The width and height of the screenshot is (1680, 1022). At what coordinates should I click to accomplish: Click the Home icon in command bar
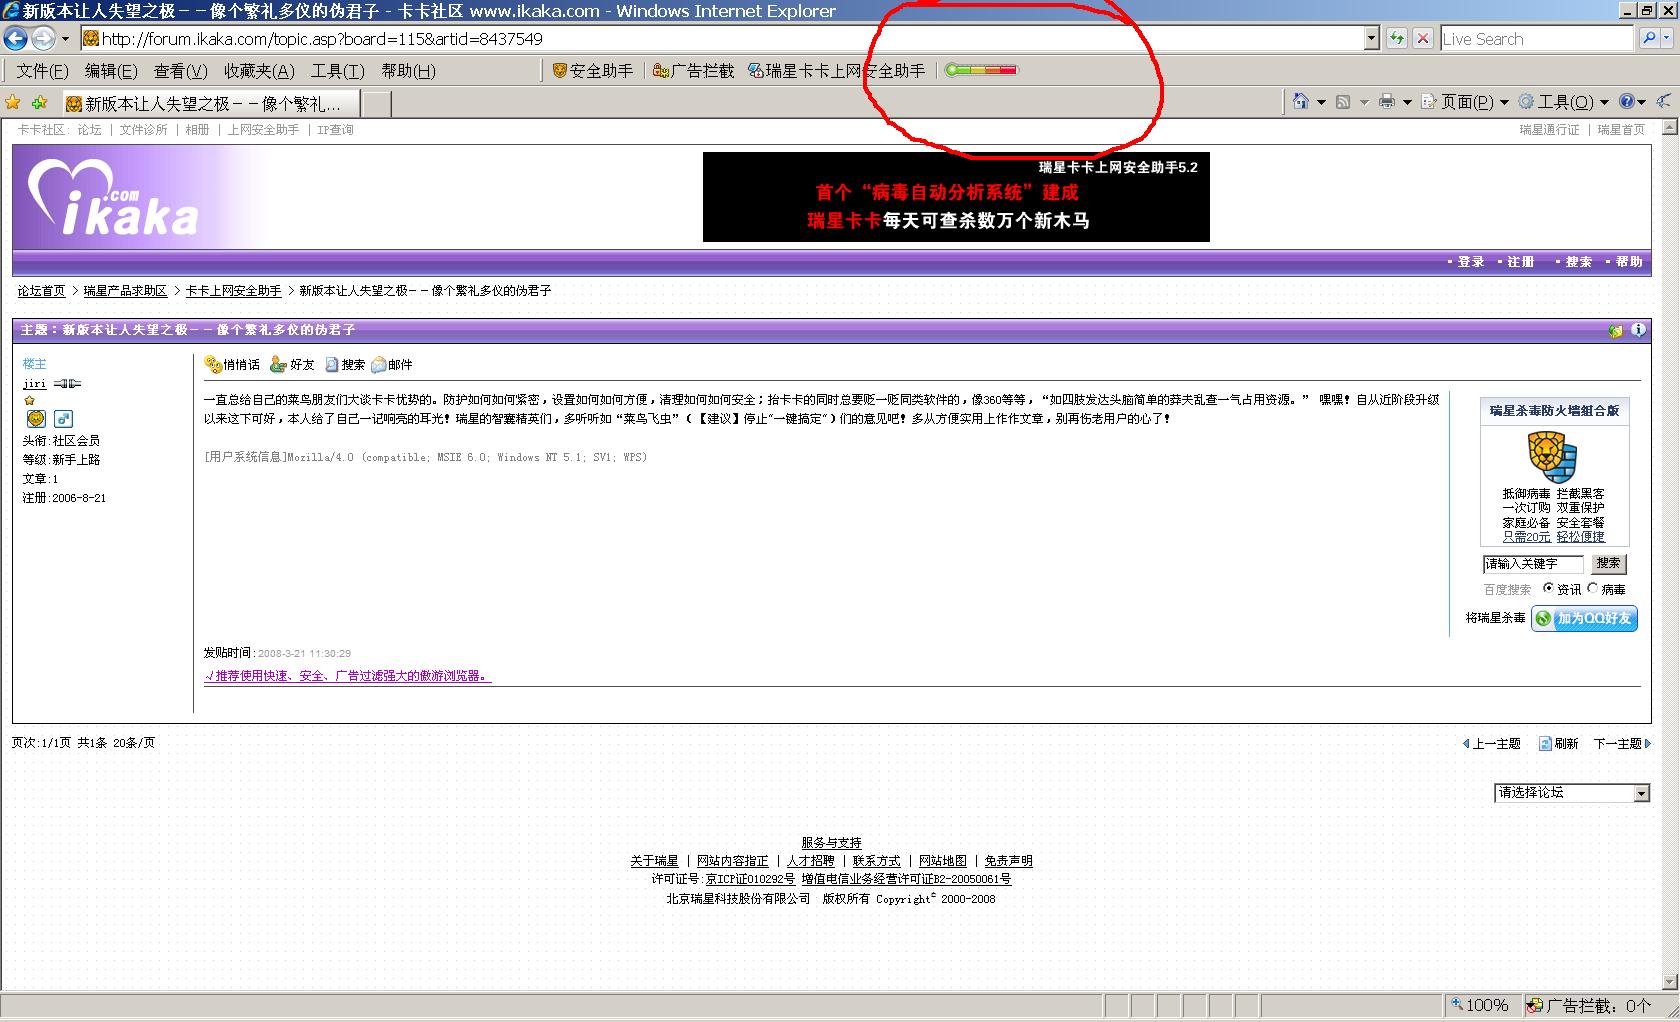[x=1300, y=101]
